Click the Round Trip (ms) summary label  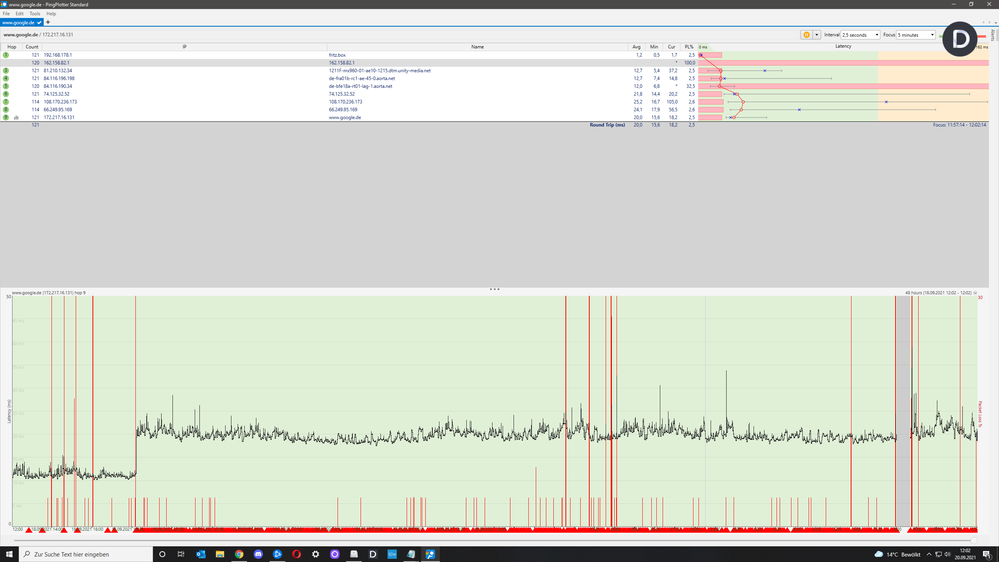click(607, 125)
